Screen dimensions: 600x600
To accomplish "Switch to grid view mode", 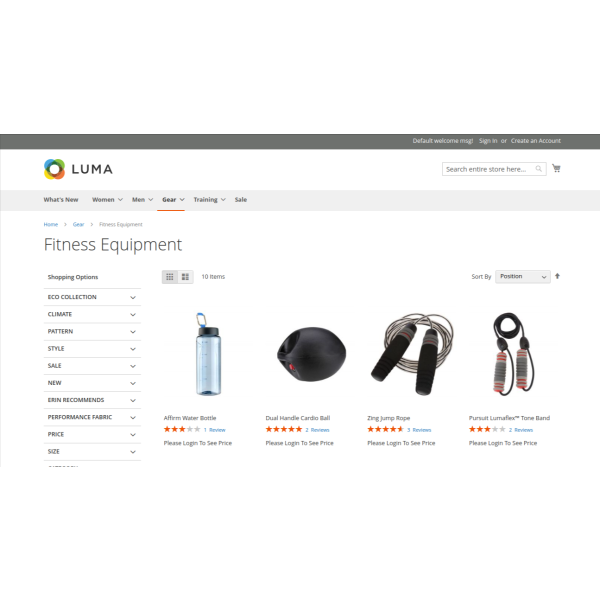I will [170, 277].
